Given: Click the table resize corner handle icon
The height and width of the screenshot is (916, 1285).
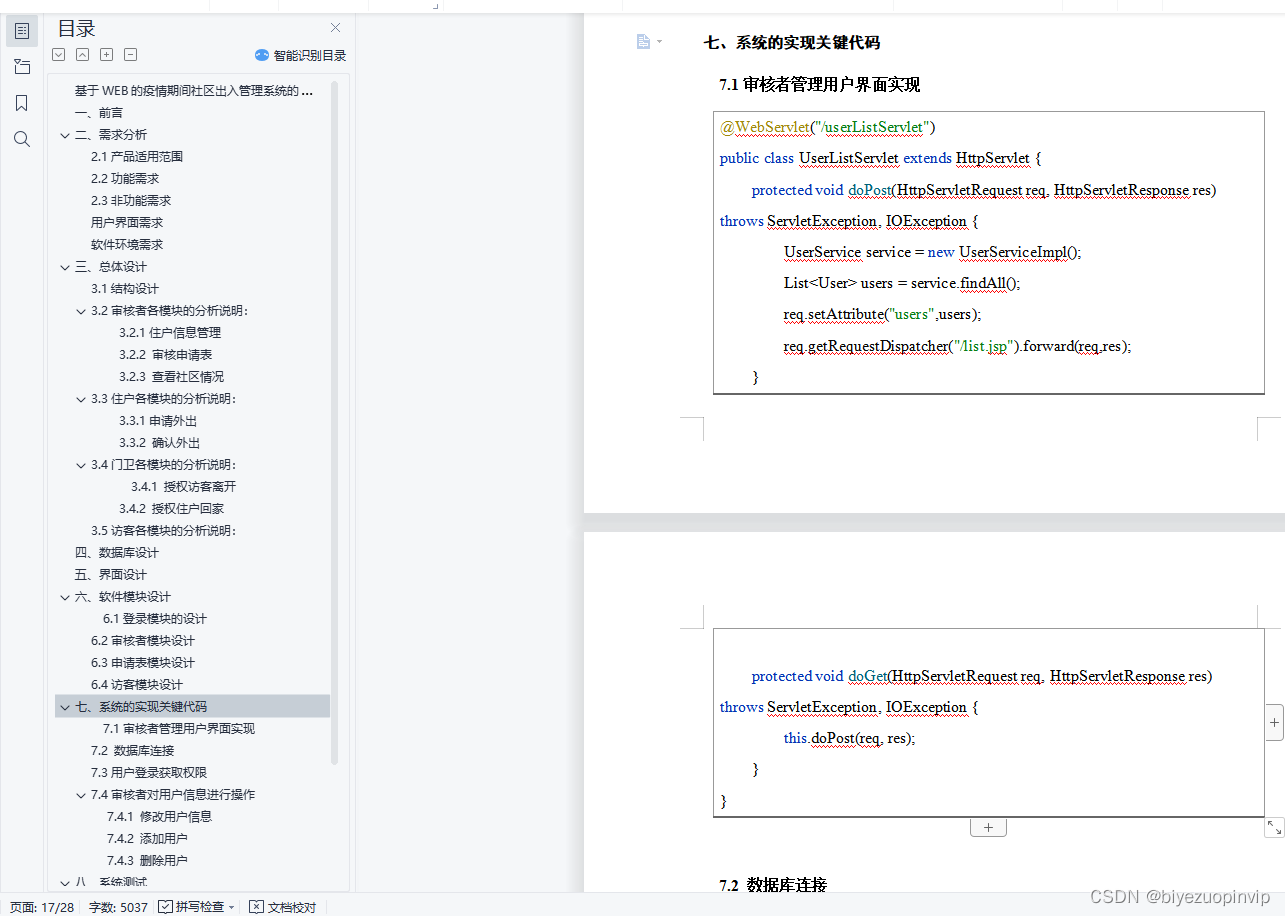Looking at the screenshot, I should coord(1274,827).
